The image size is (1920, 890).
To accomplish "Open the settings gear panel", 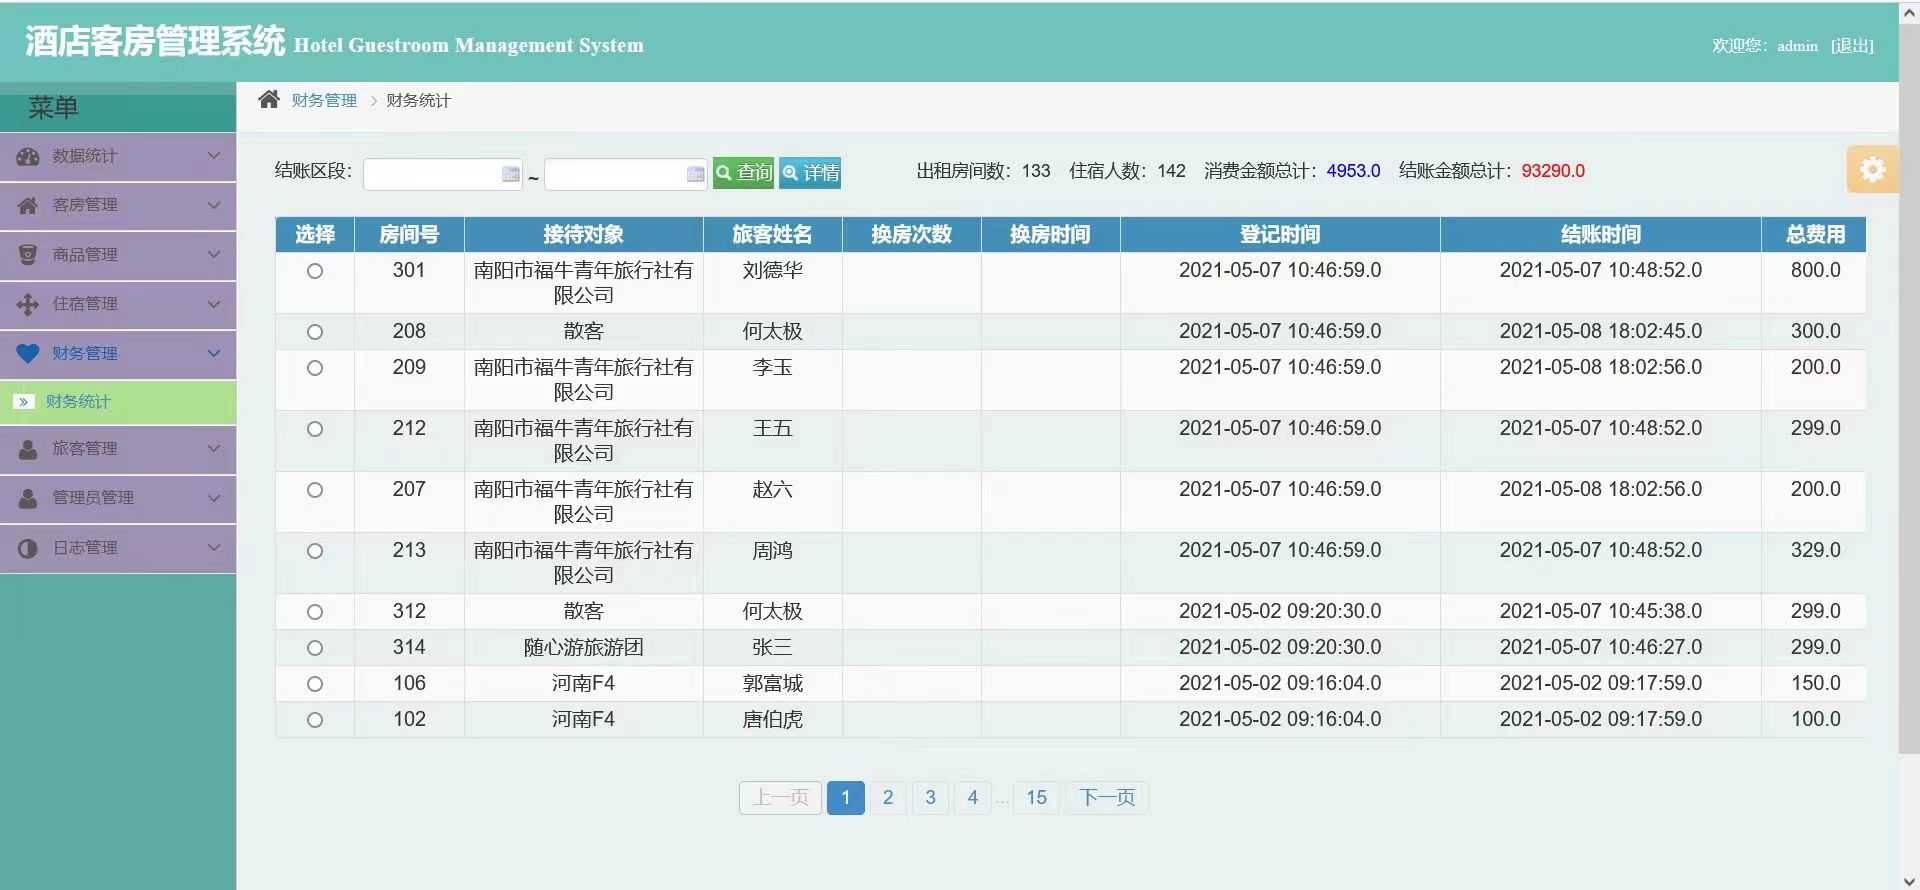I will (x=1872, y=169).
